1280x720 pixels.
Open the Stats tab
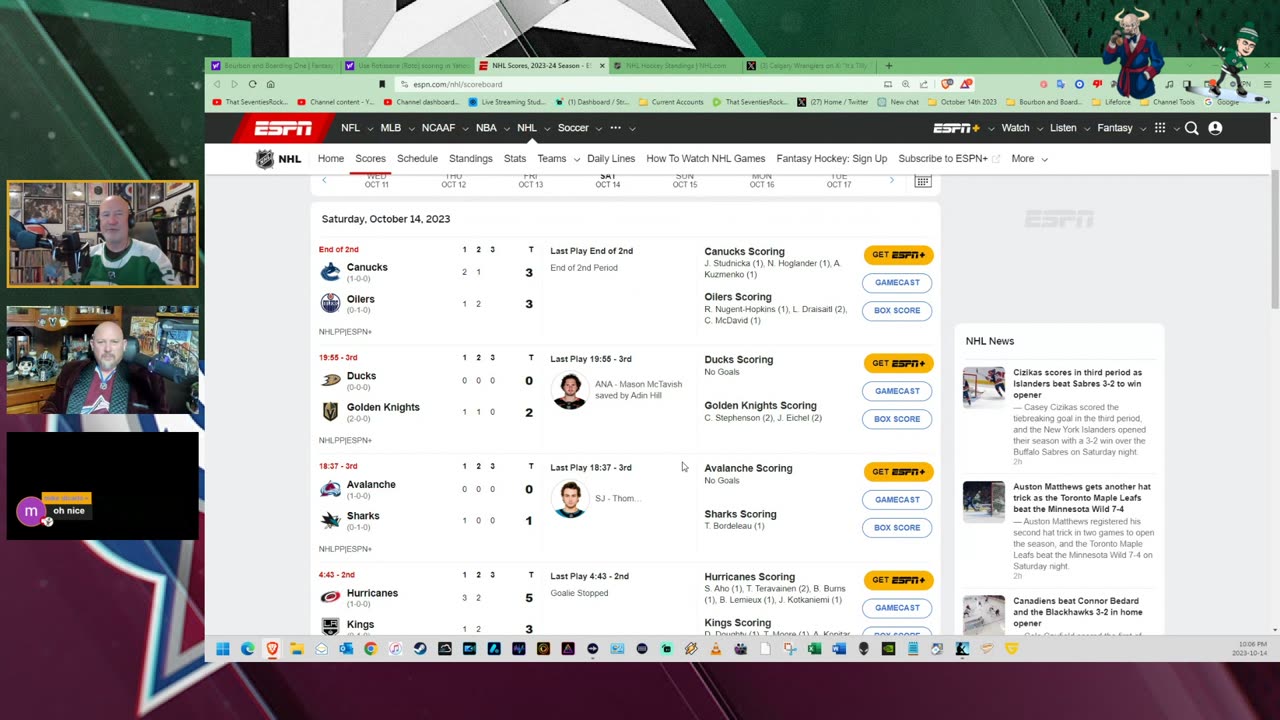pos(515,159)
